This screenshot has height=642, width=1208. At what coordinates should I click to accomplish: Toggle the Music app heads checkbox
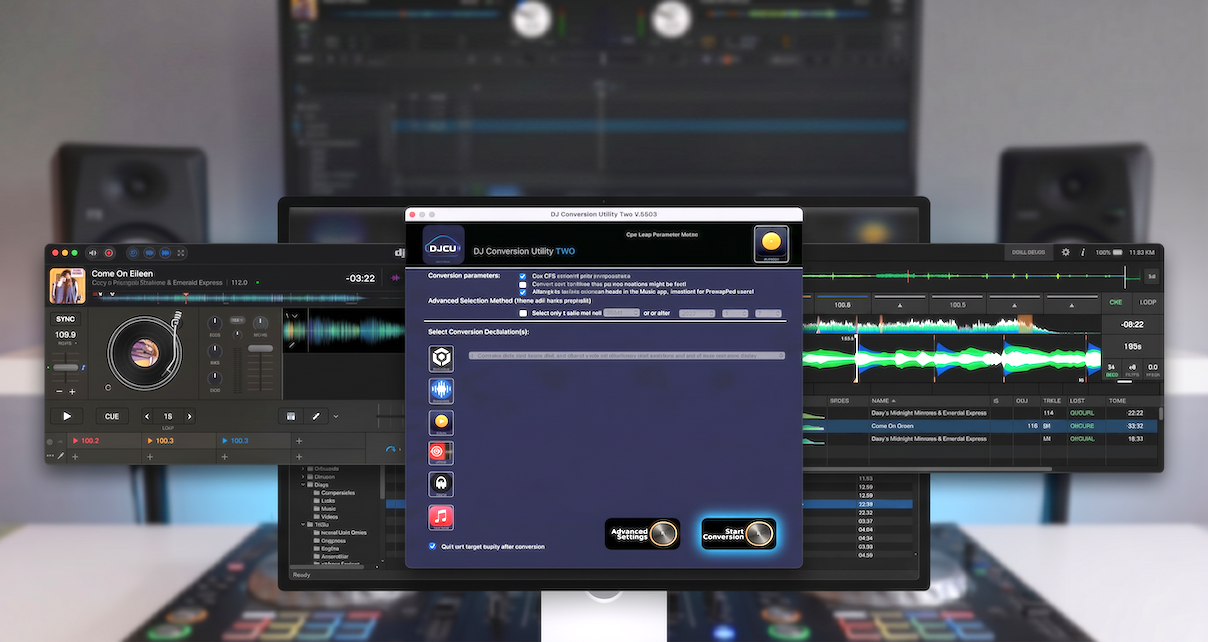tap(522, 292)
